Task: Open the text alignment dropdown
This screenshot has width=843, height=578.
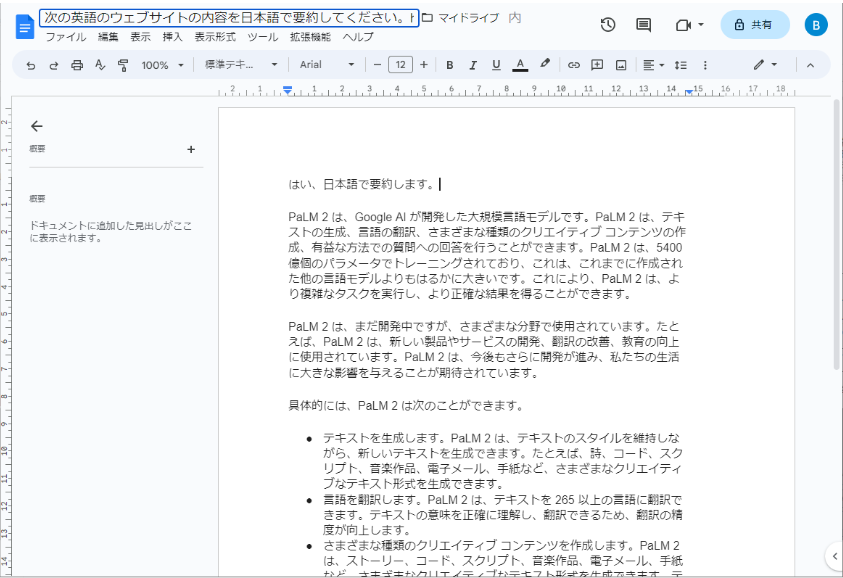Action: point(654,65)
